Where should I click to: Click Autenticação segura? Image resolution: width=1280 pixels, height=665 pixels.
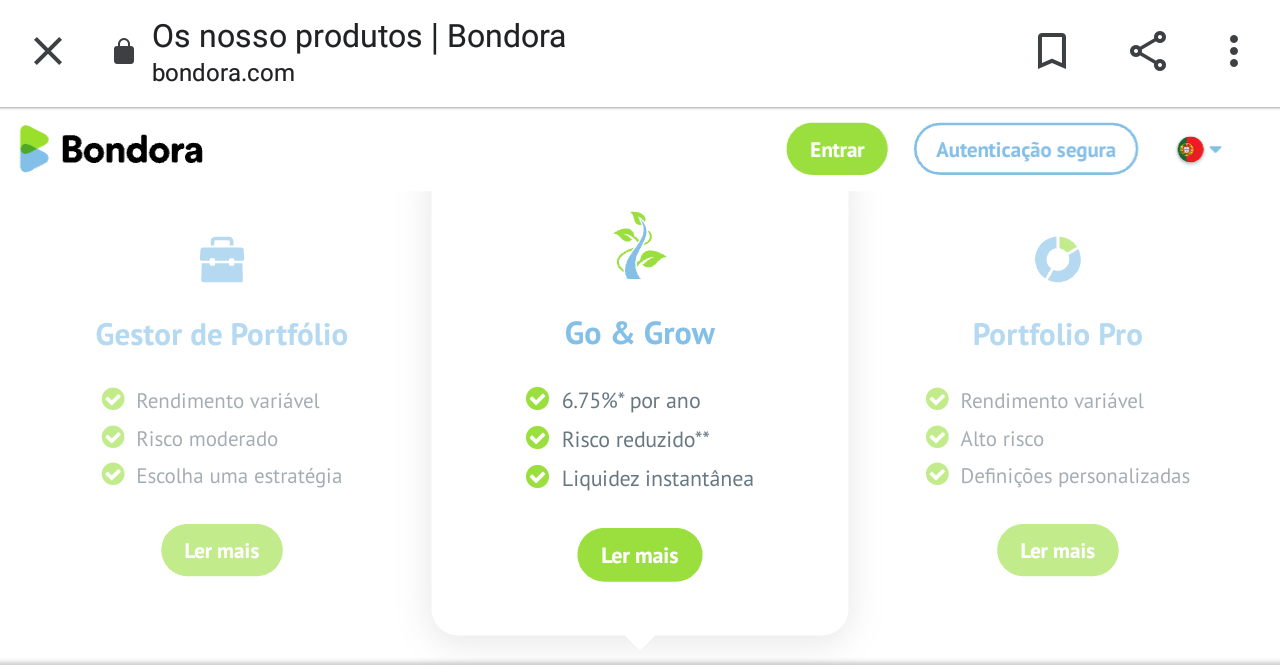click(1025, 148)
